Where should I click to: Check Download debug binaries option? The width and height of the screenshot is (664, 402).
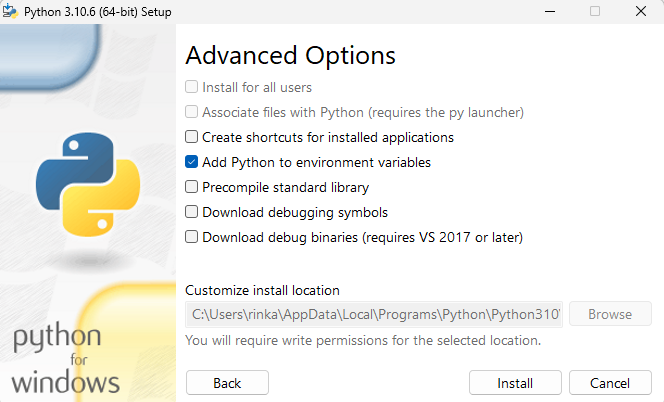[x=192, y=237]
